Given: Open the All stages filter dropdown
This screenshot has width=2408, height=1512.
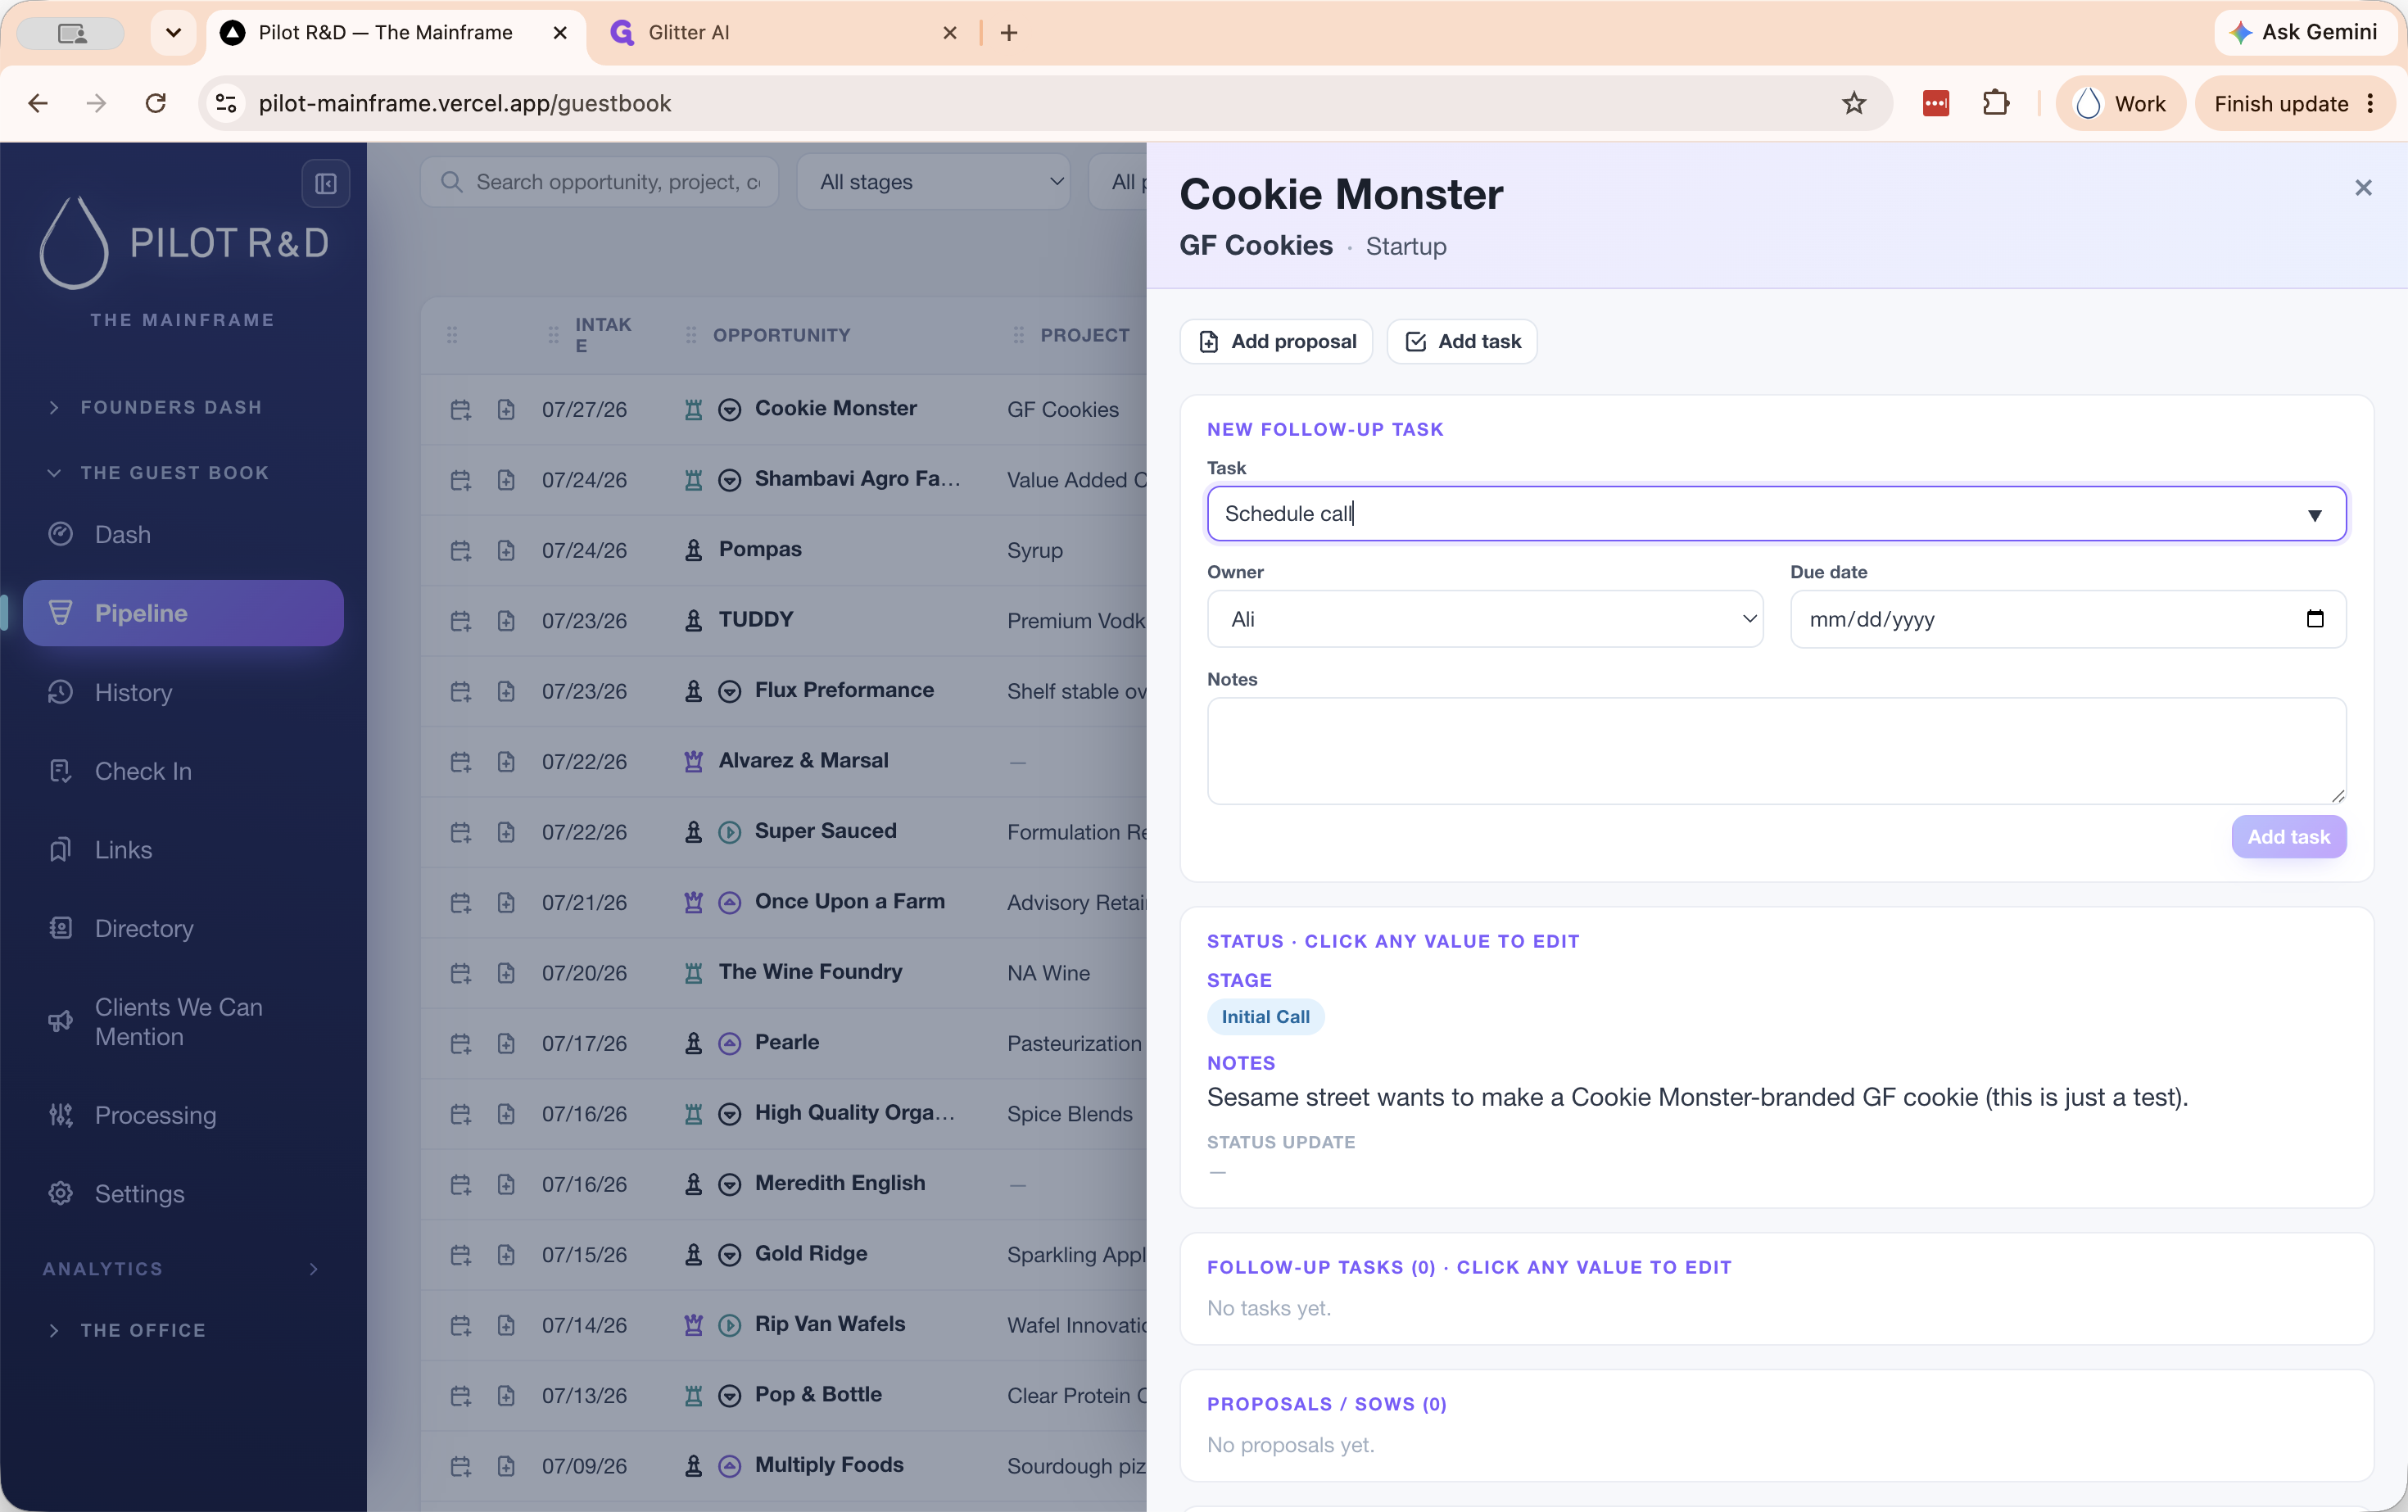Looking at the screenshot, I should click(x=934, y=182).
